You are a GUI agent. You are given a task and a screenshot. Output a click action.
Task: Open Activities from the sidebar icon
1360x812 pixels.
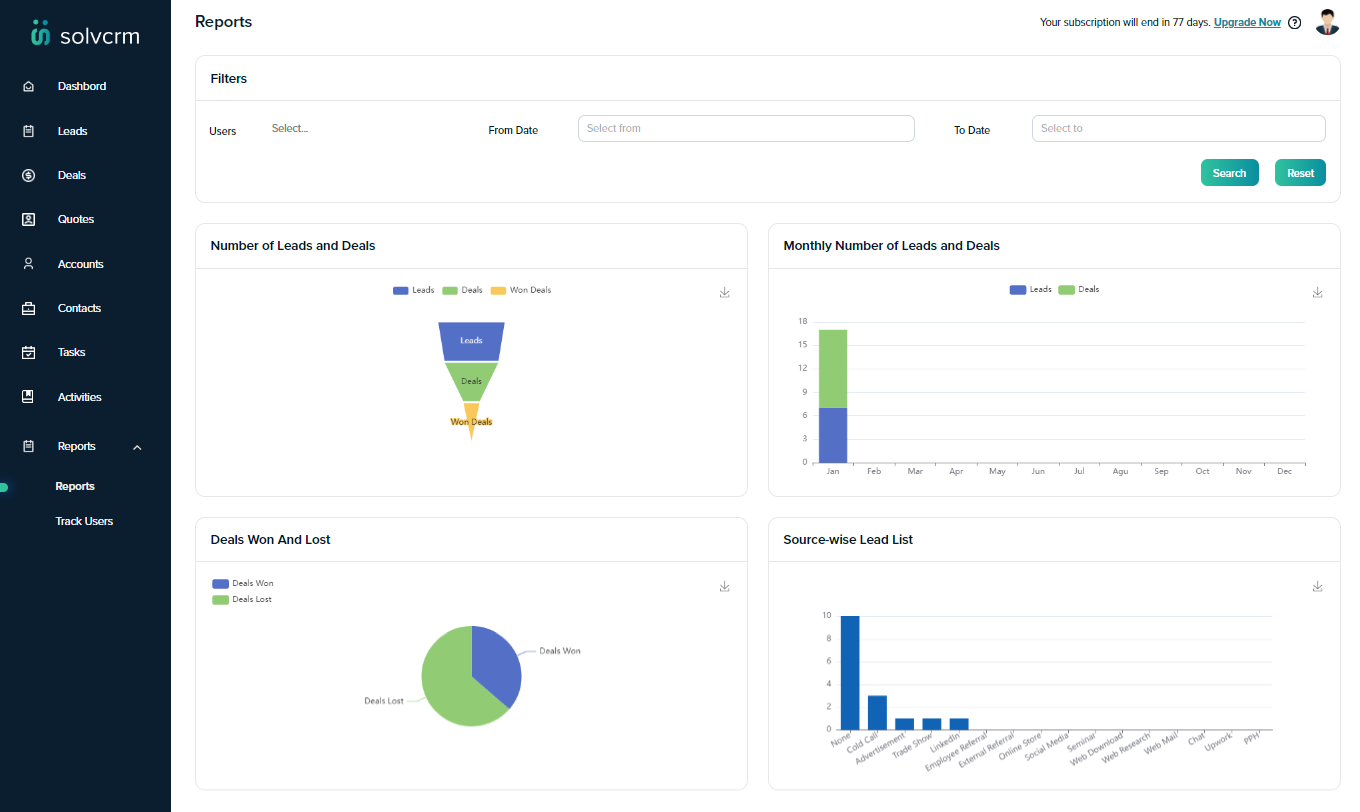(x=28, y=397)
